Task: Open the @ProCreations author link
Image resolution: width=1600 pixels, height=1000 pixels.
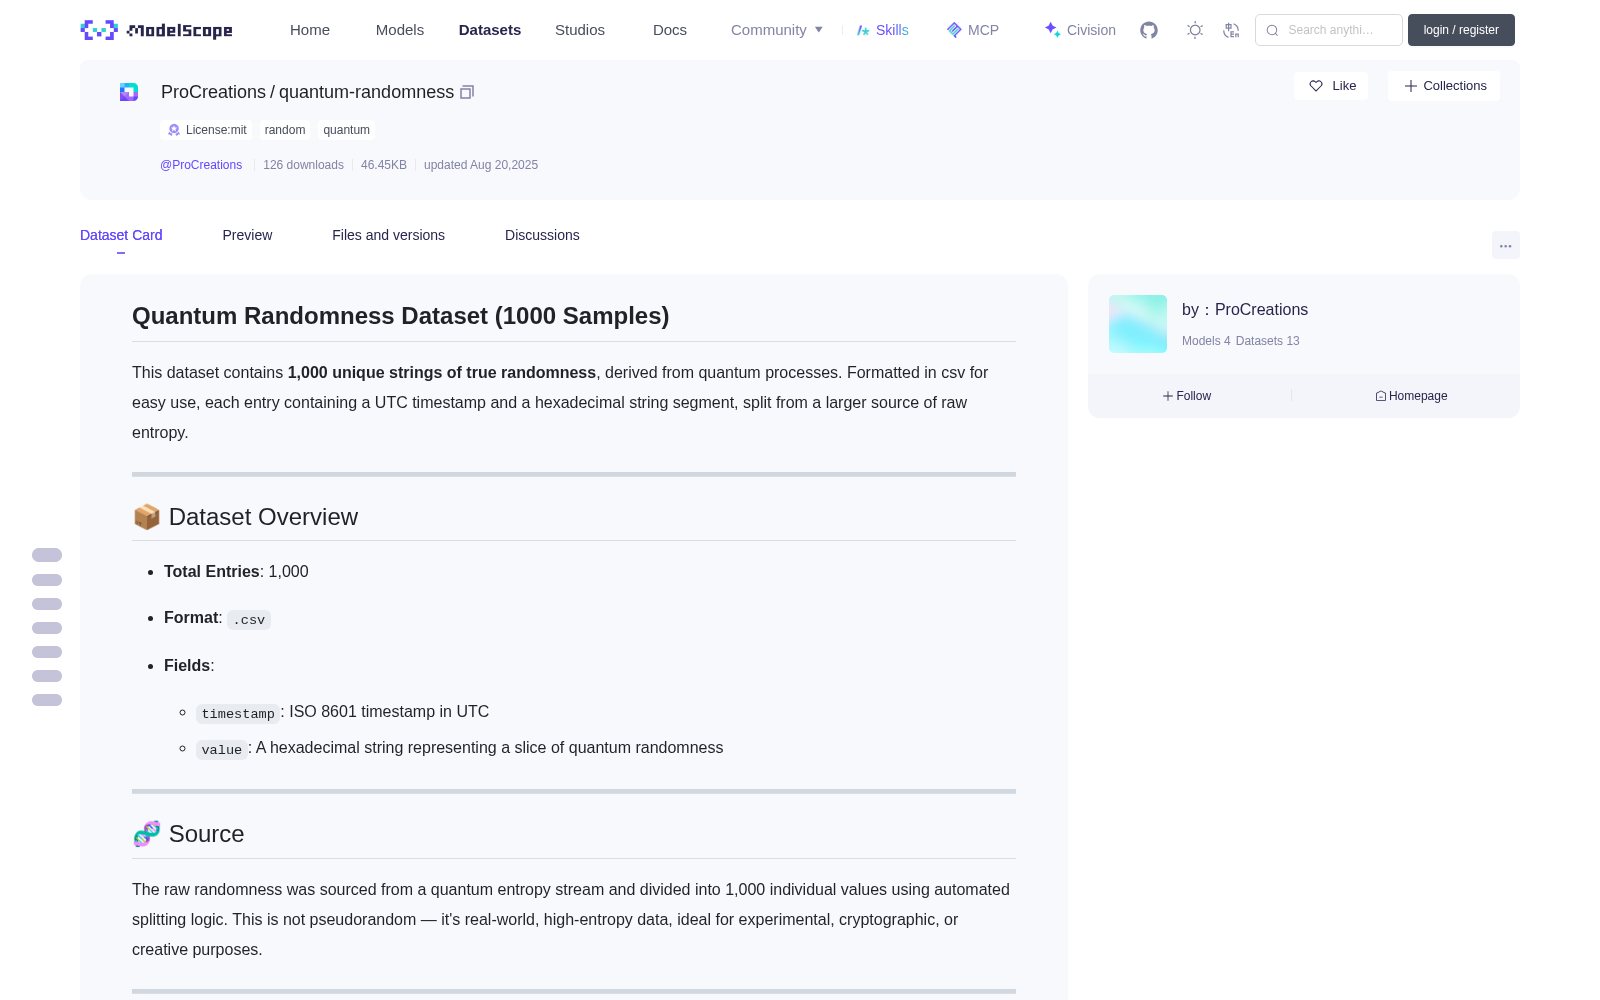Action: tap(201, 165)
